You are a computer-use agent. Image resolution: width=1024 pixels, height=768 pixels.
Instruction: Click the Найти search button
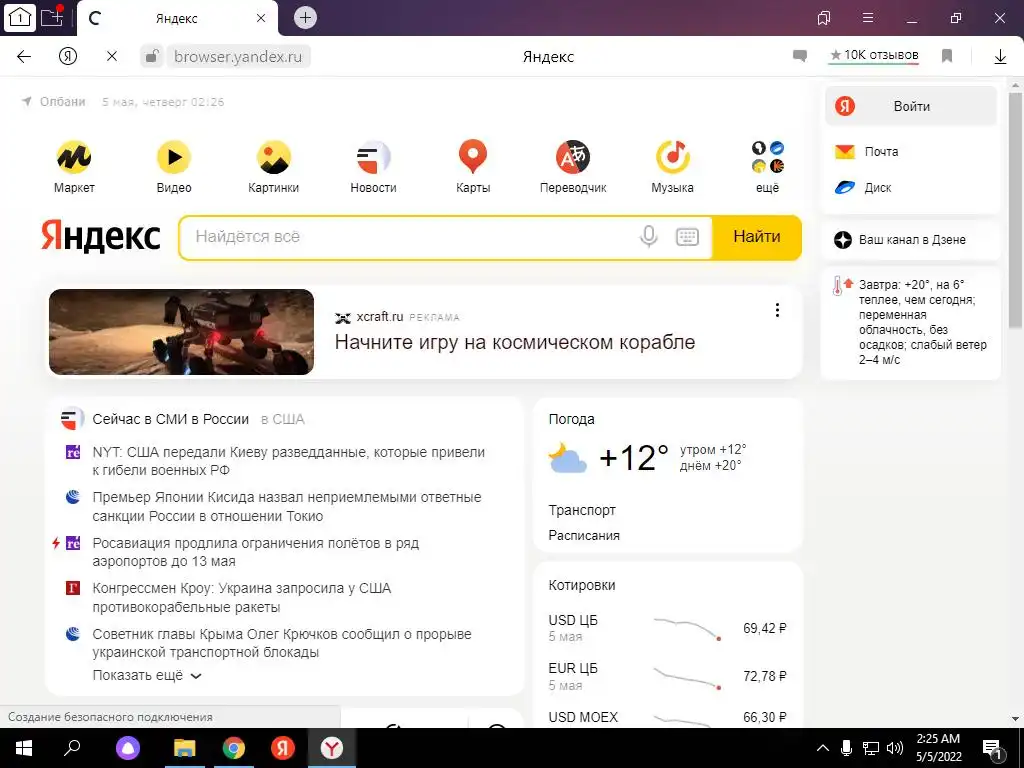click(756, 236)
